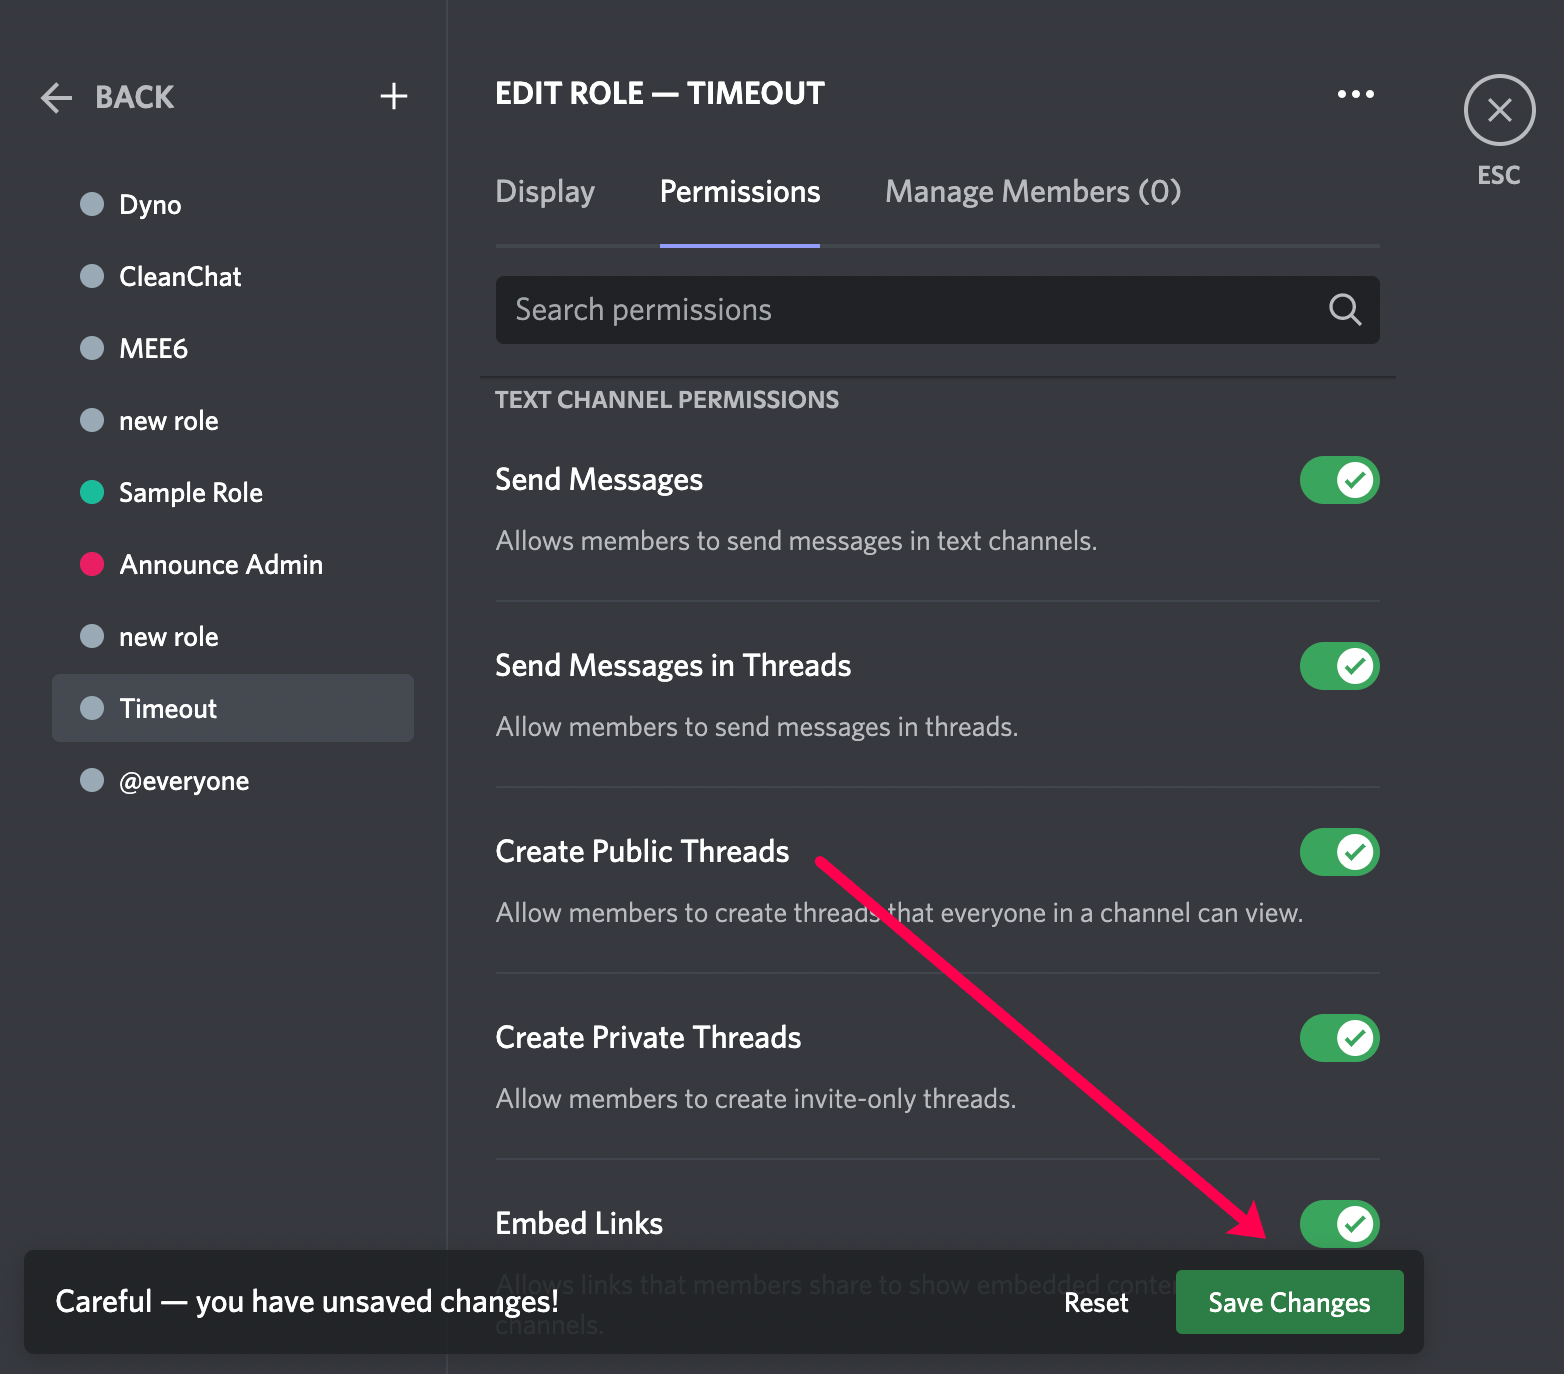The width and height of the screenshot is (1564, 1374).
Task: Toggle Create Public Threads permission off
Action: [1339, 852]
